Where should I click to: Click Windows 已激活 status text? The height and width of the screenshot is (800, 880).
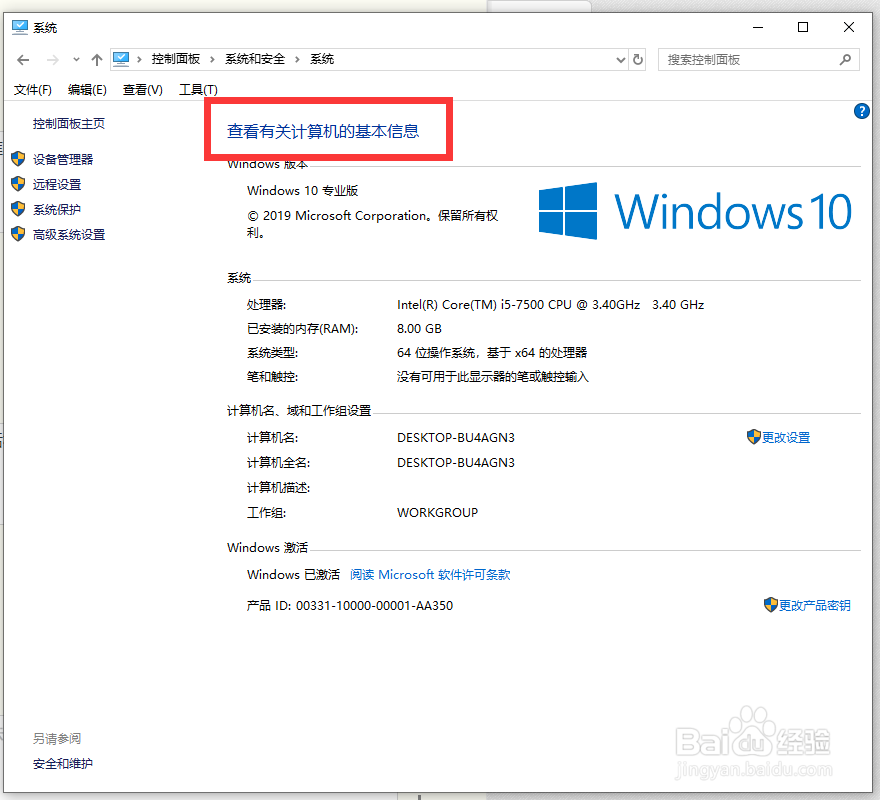pos(293,574)
